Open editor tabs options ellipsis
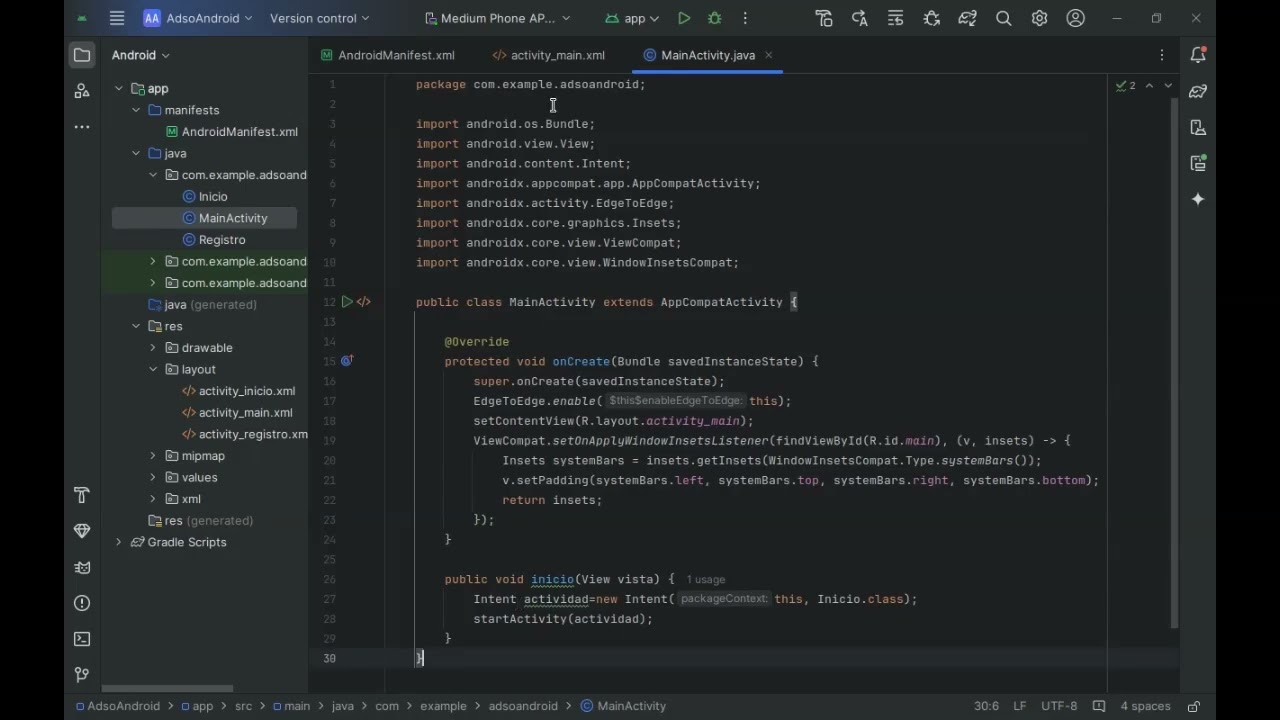The width and height of the screenshot is (1280, 720). tap(1162, 55)
